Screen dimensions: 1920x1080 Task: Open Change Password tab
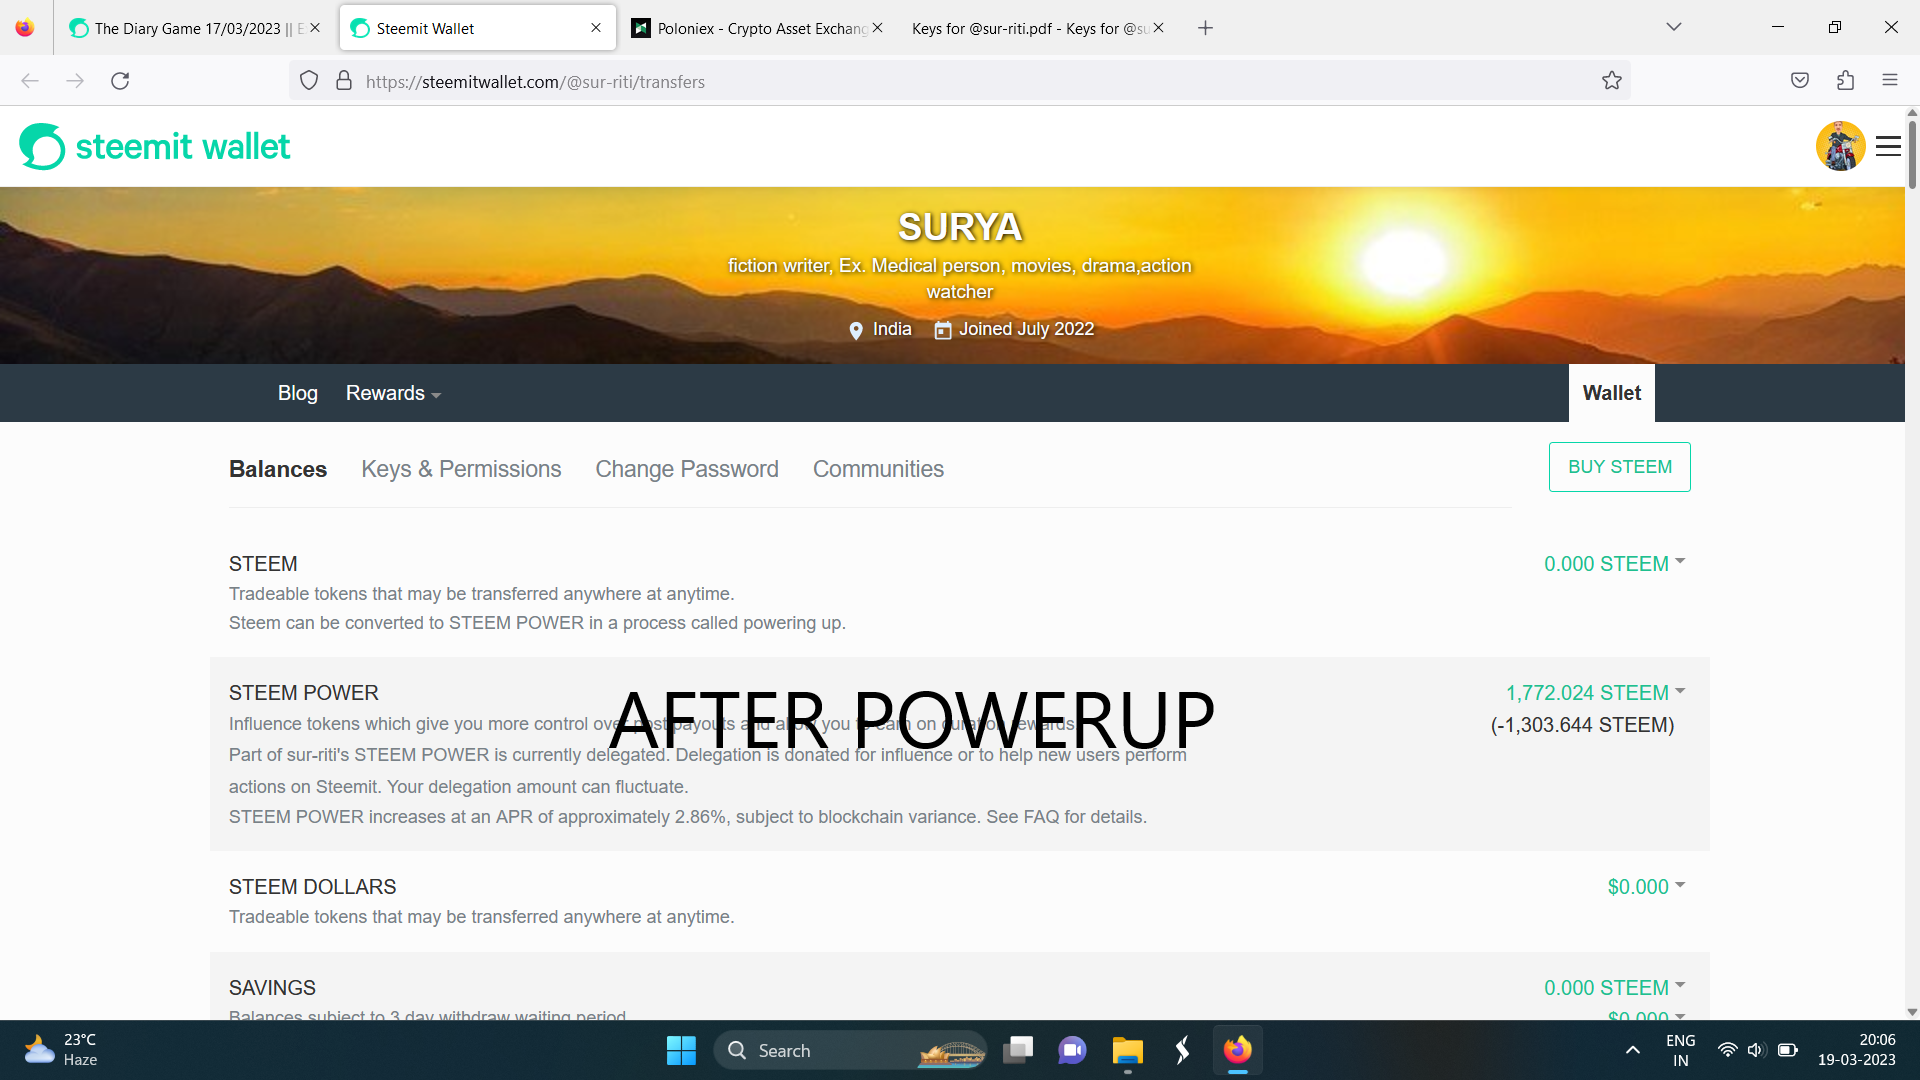(x=687, y=469)
